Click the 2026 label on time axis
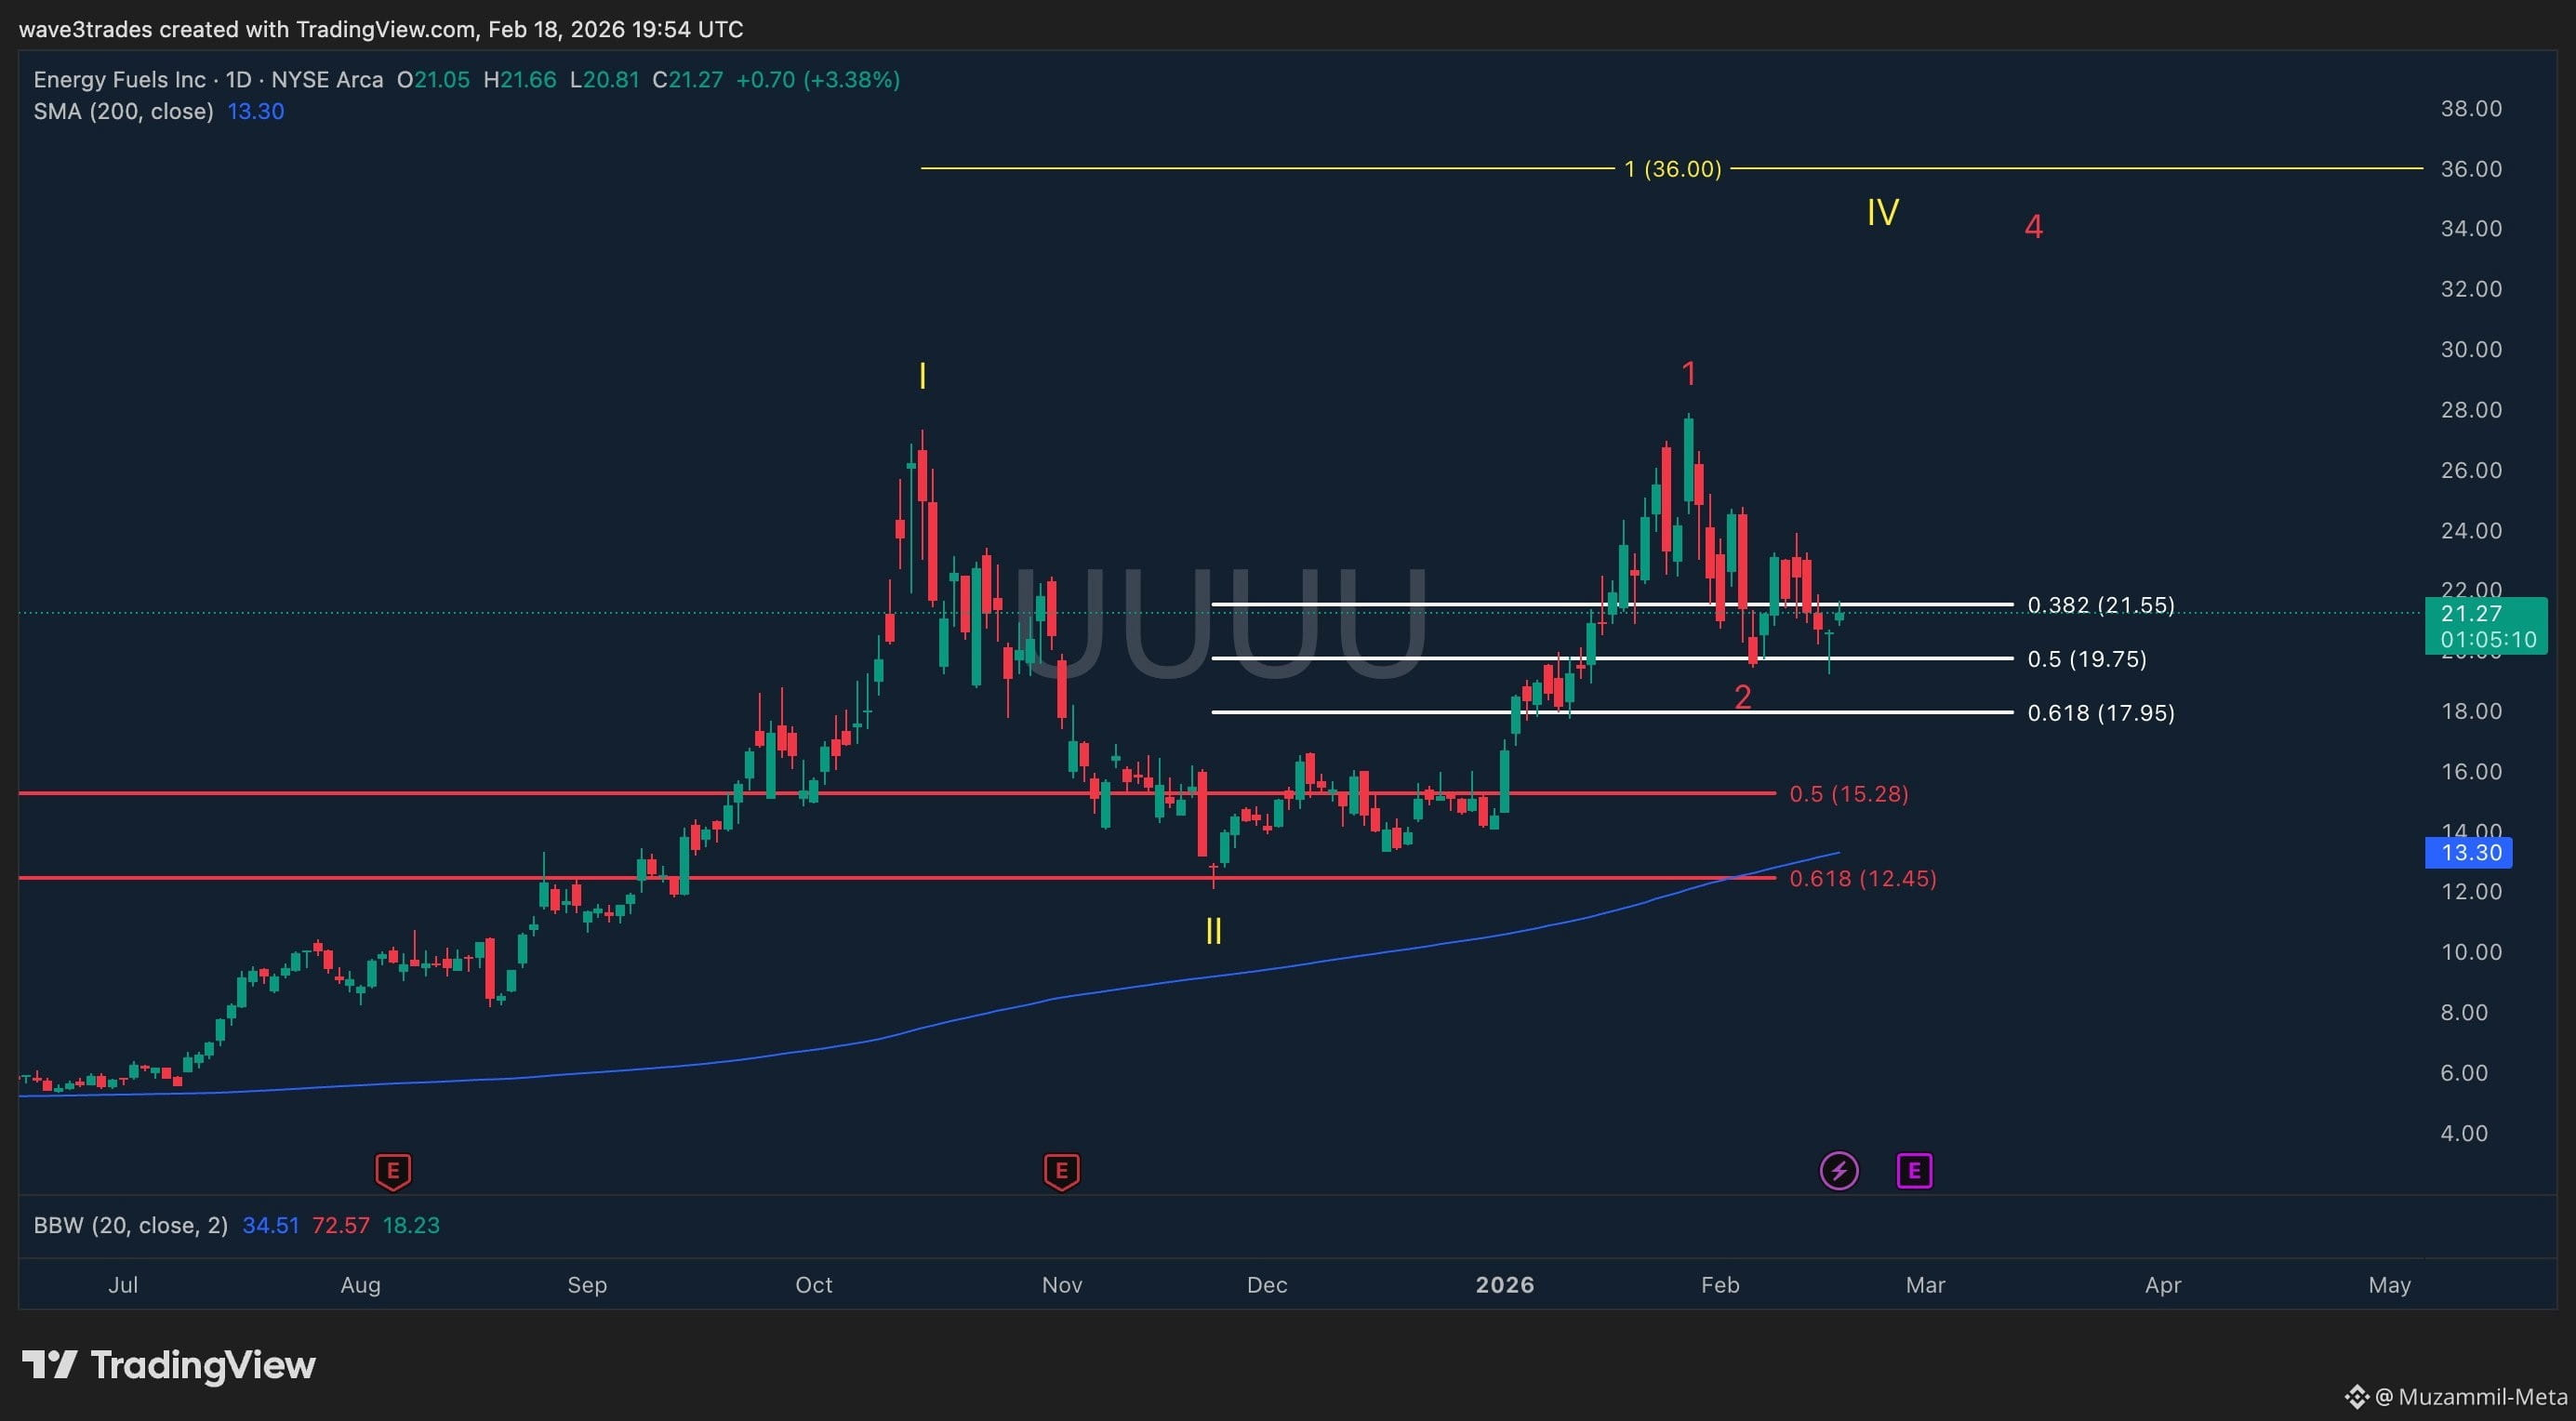Screen dimensions: 2576x1421 click(x=1505, y=1285)
